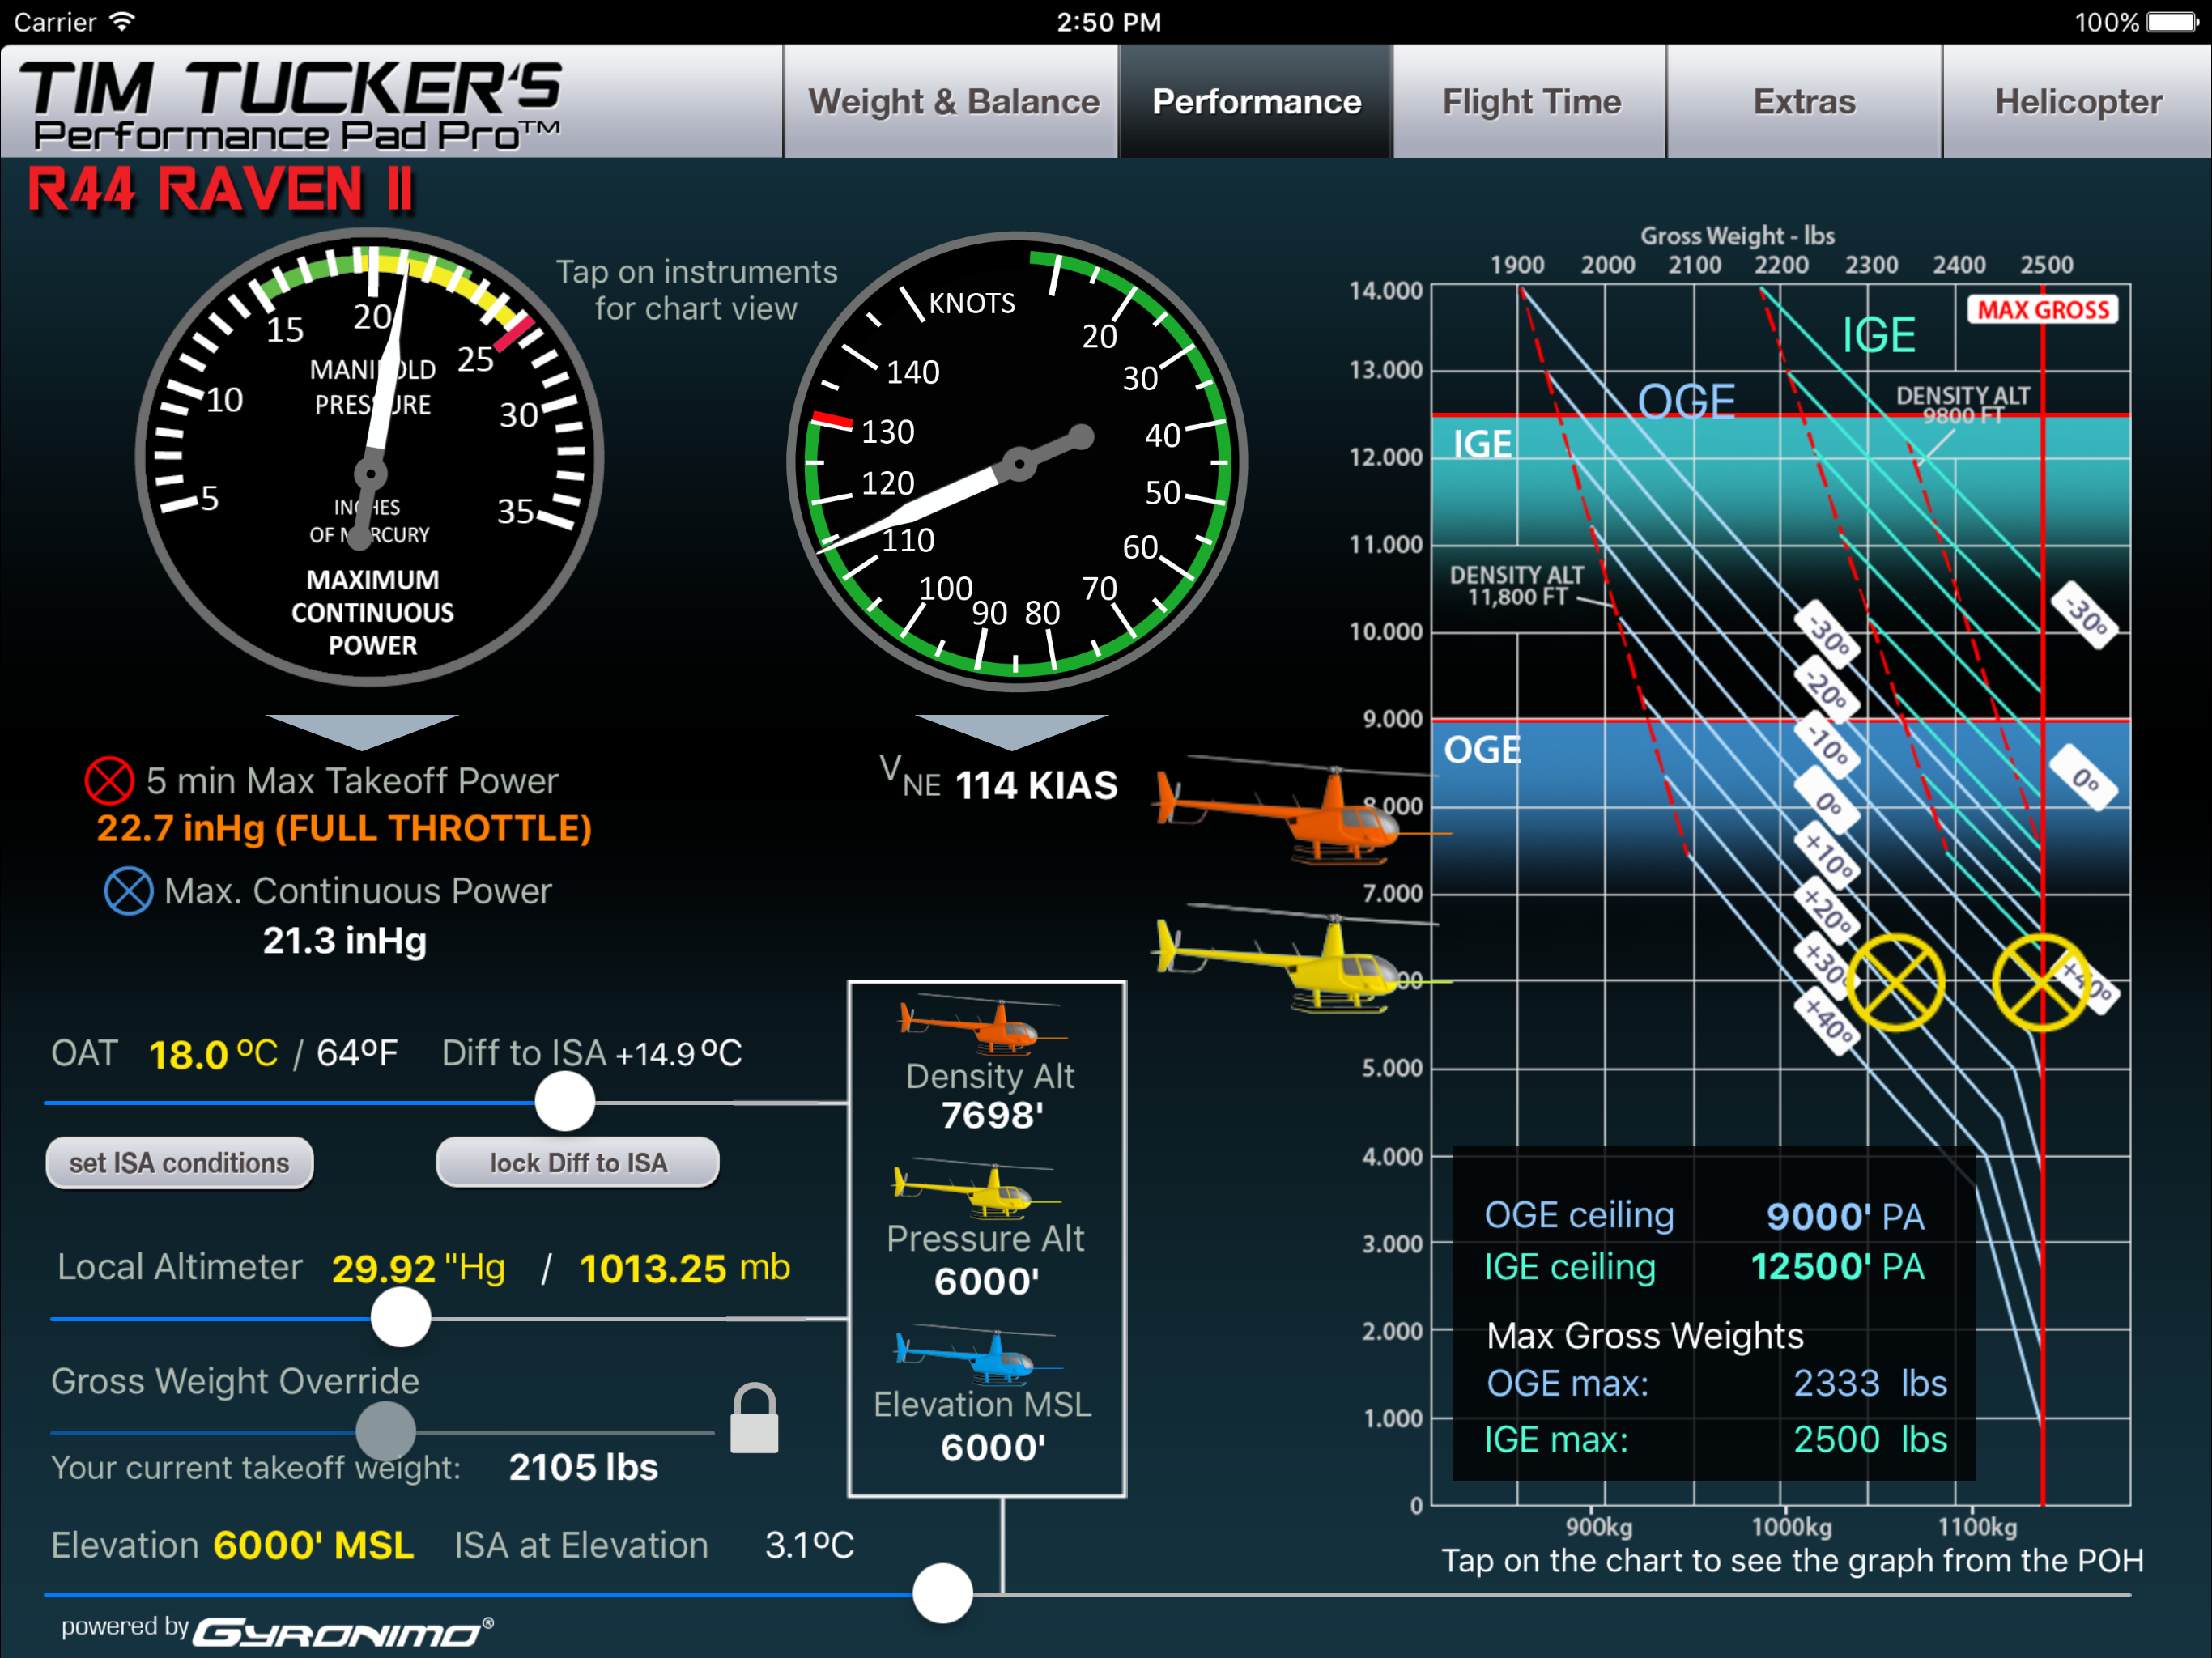Click the 1013.25 mb value

click(x=684, y=1268)
